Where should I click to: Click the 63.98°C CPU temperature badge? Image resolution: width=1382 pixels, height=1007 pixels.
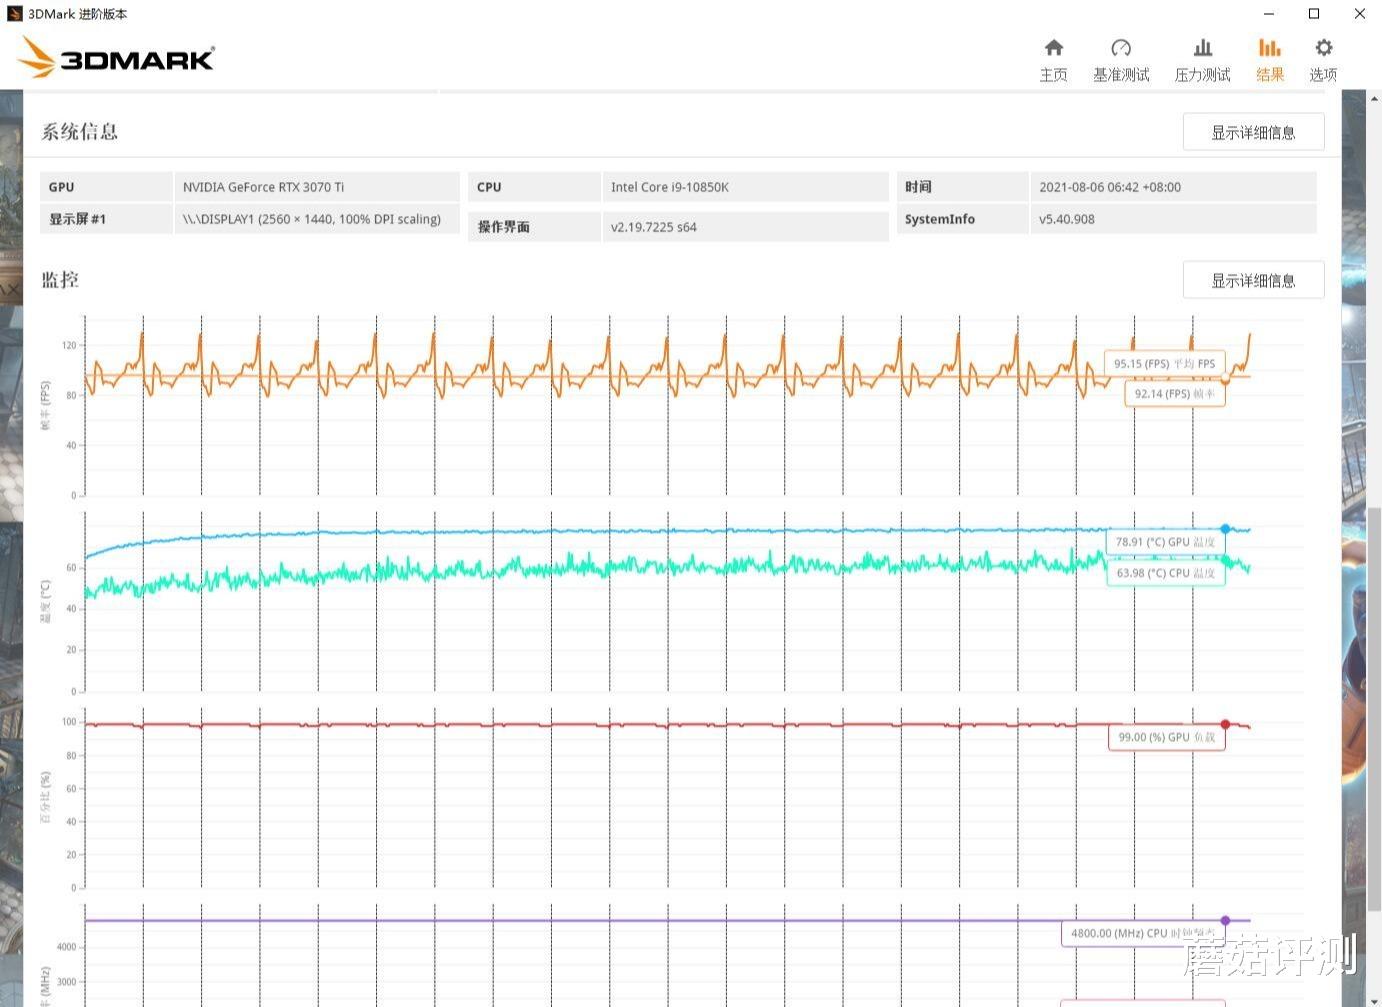click(x=1165, y=573)
